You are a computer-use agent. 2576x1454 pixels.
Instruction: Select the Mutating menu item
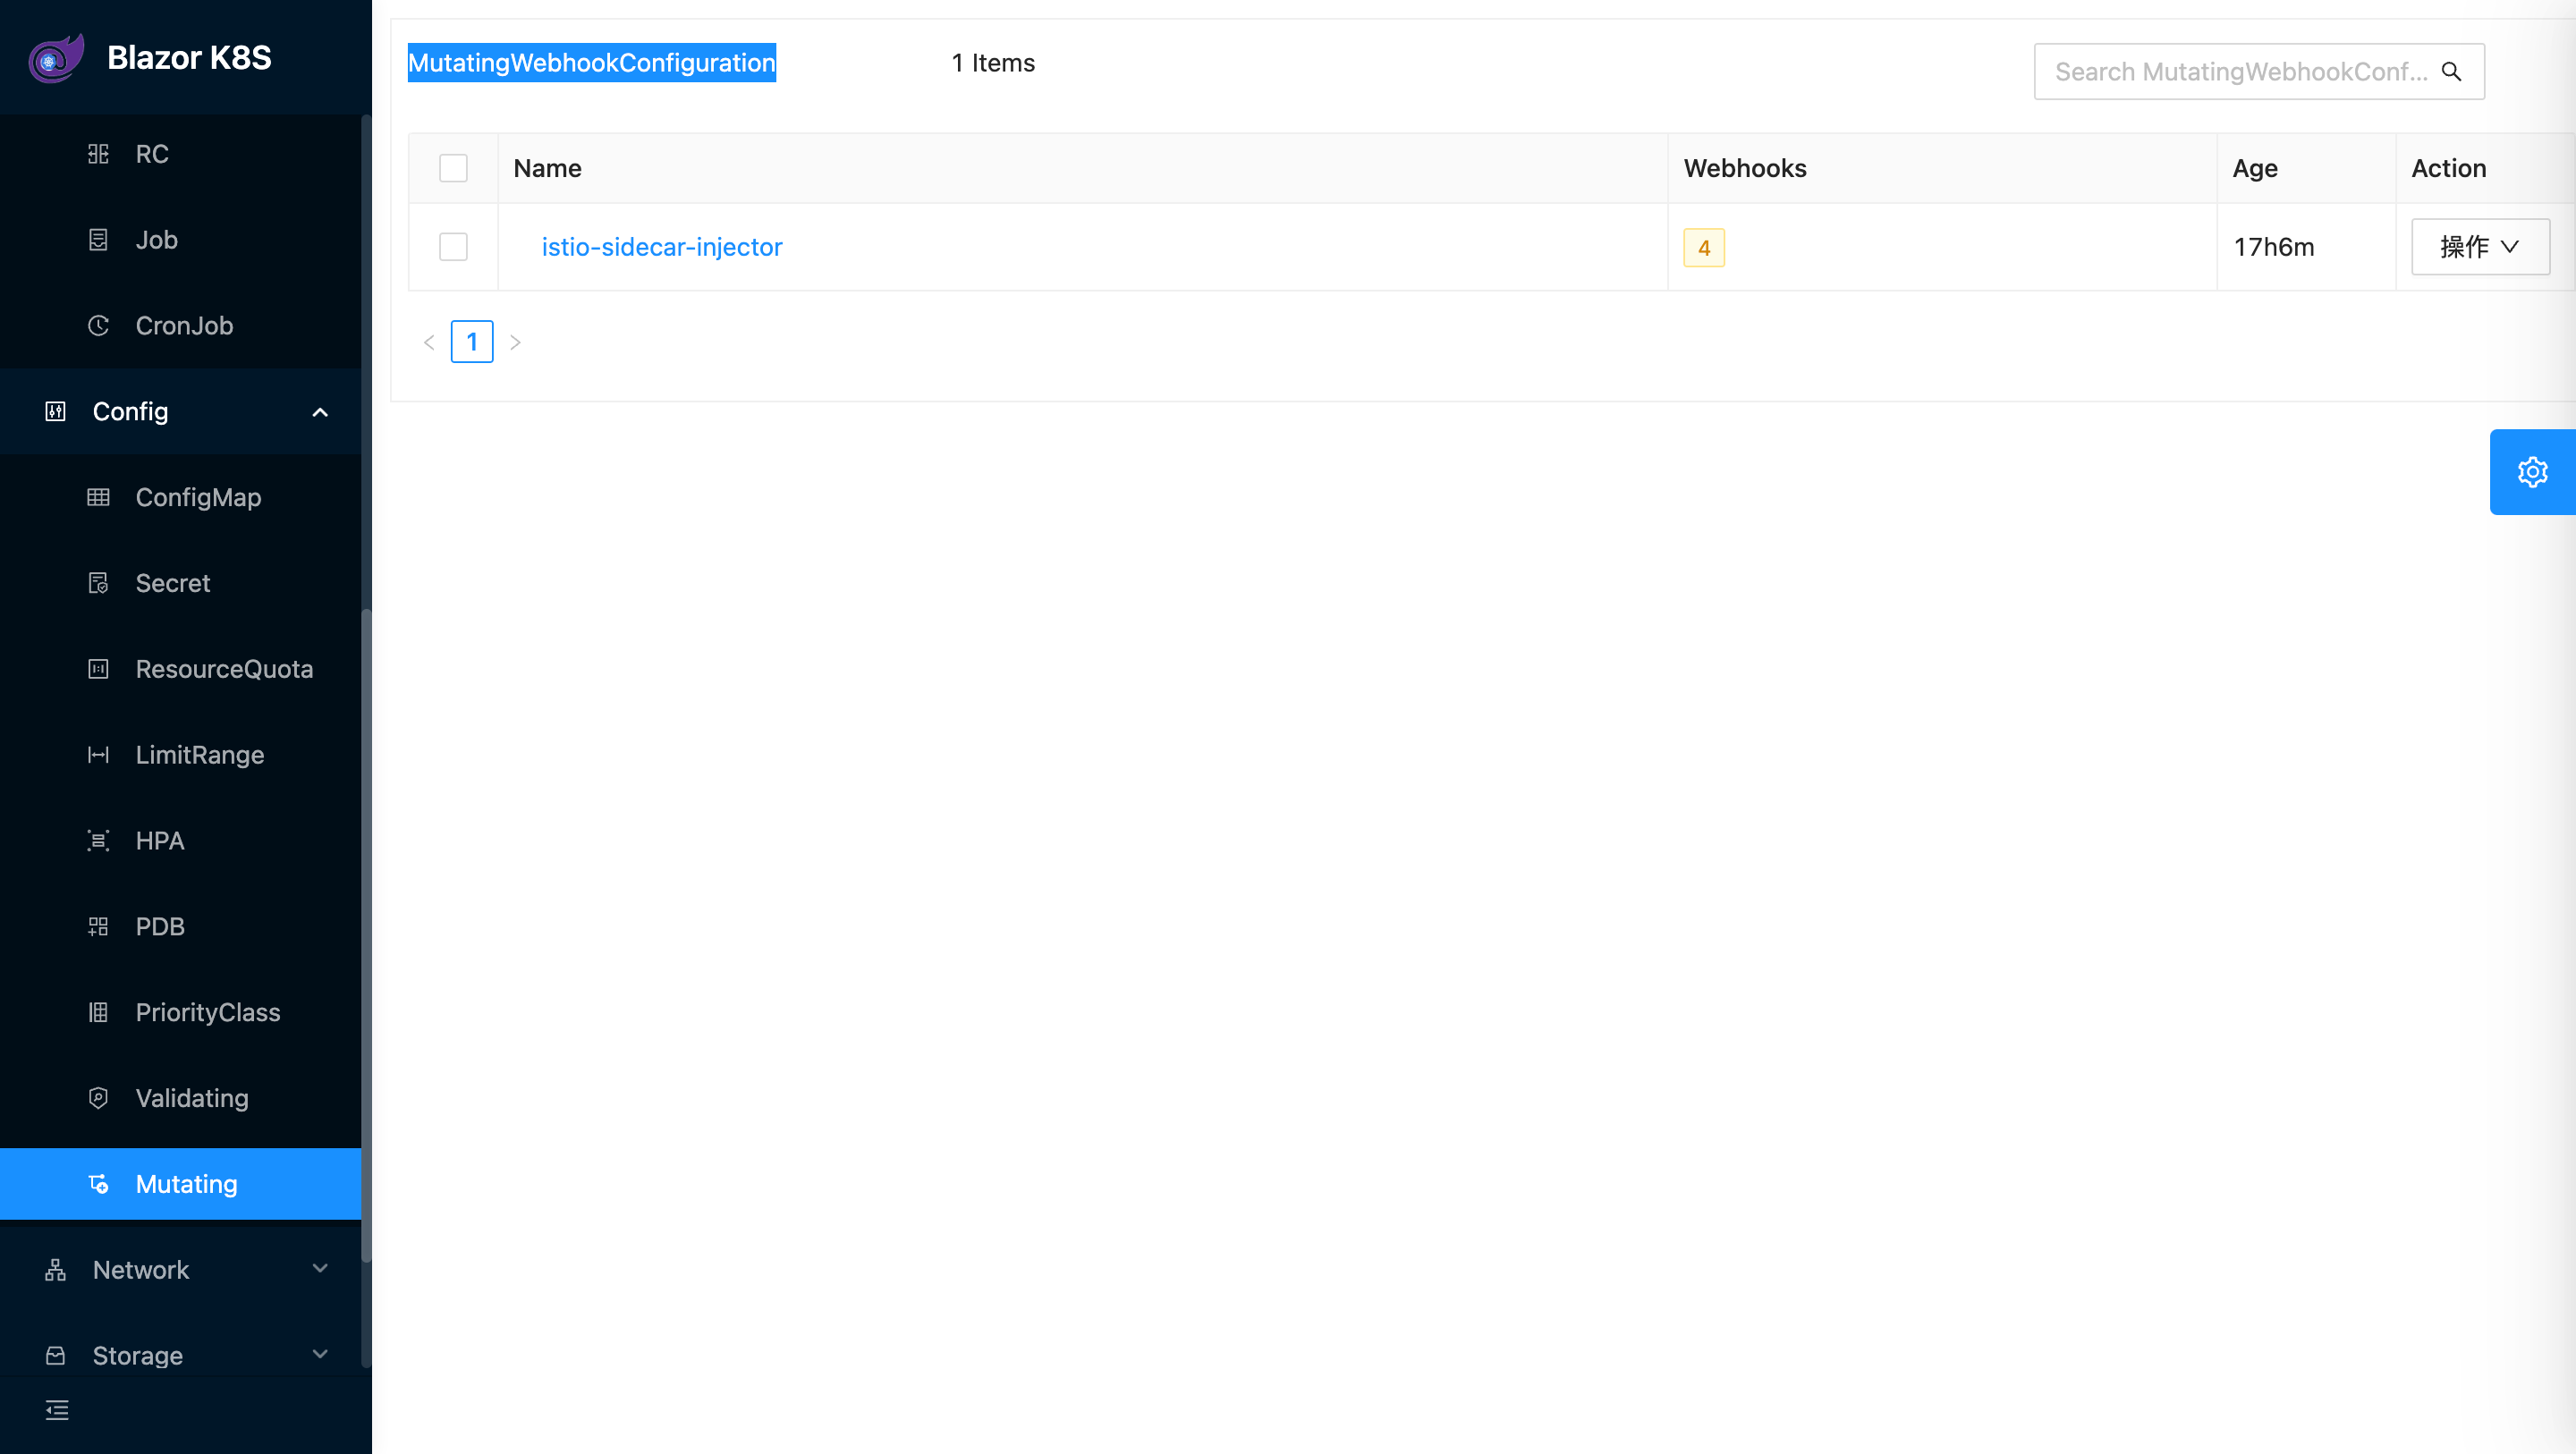tap(186, 1184)
